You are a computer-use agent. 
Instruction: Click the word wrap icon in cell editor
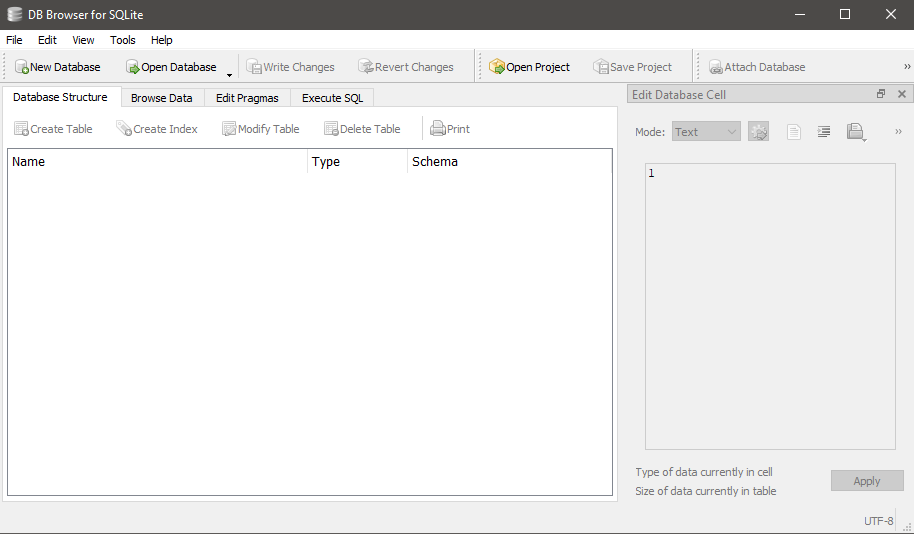pos(824,132)
